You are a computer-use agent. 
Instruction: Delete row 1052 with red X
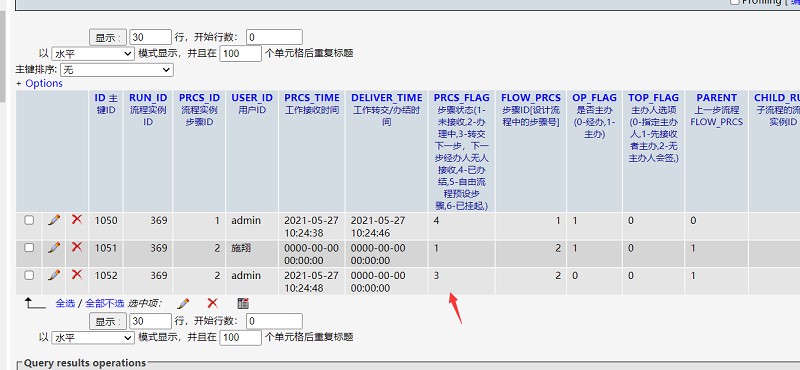[x=77, y=275]
